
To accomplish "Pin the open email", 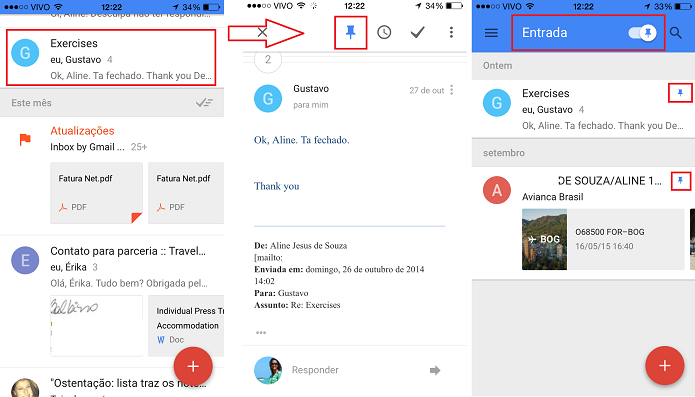I will click(351, 32).
